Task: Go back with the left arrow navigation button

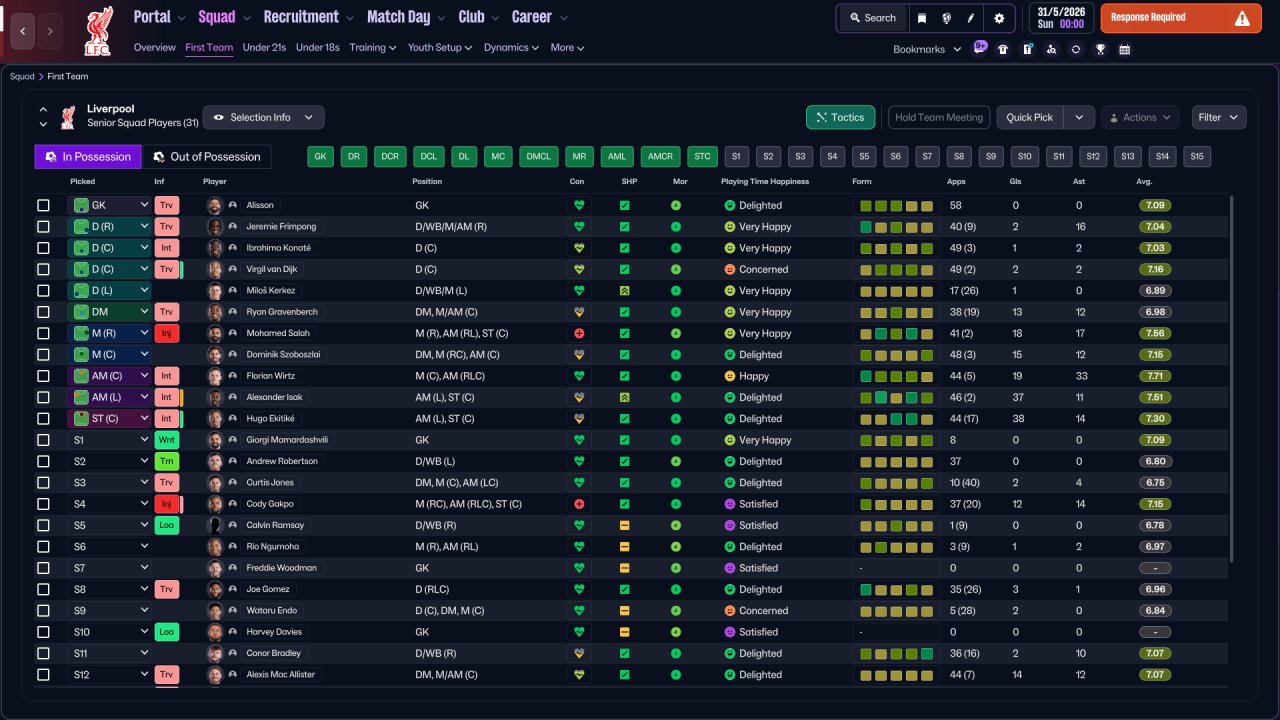Action: (25, 31)
